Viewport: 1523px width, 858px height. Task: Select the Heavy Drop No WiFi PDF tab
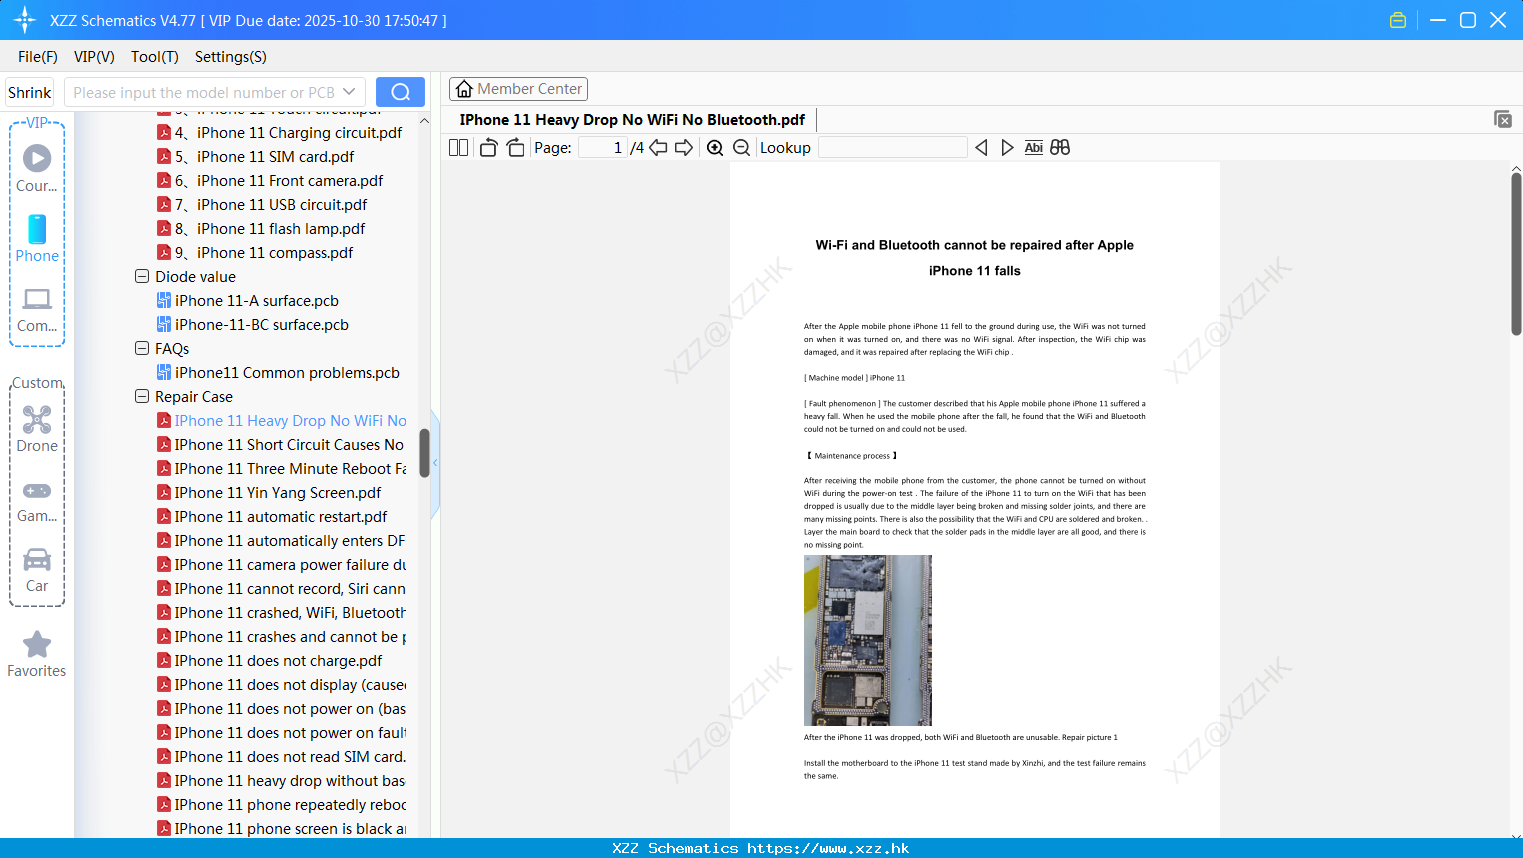click(632, 119)
